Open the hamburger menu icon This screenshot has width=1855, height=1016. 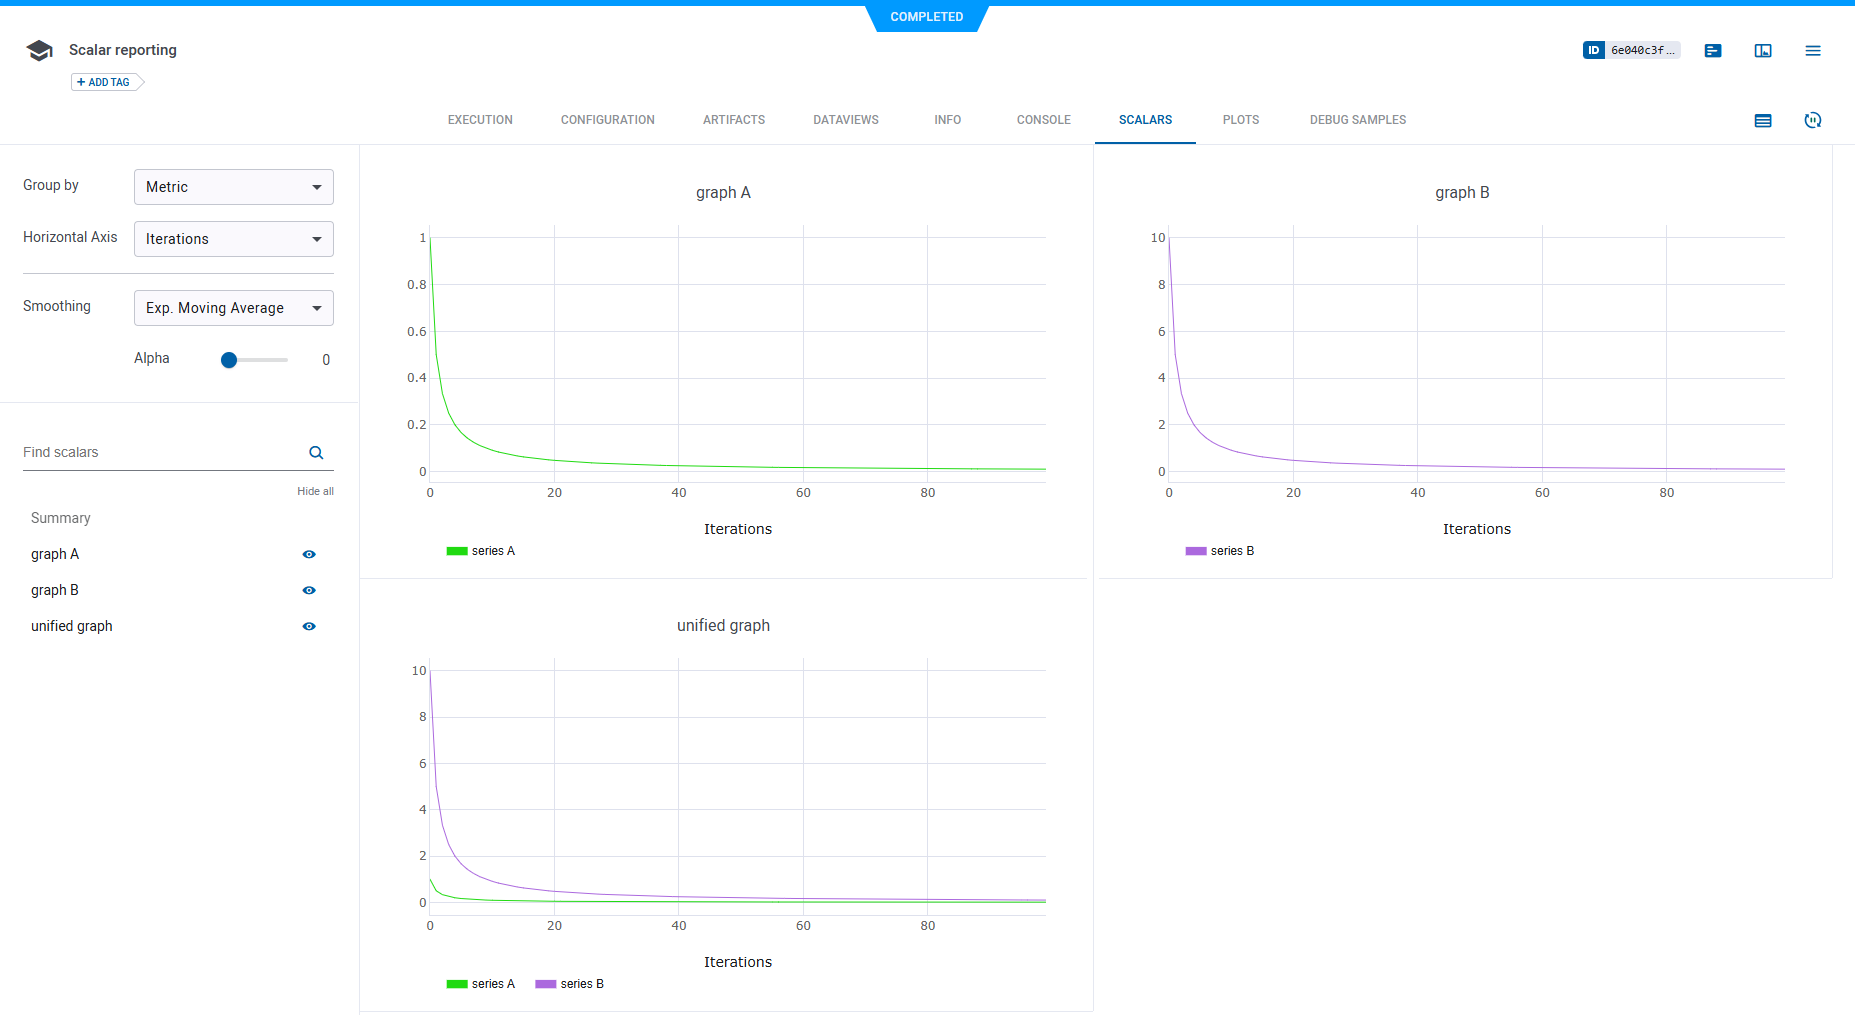(x=1813, y=50)
